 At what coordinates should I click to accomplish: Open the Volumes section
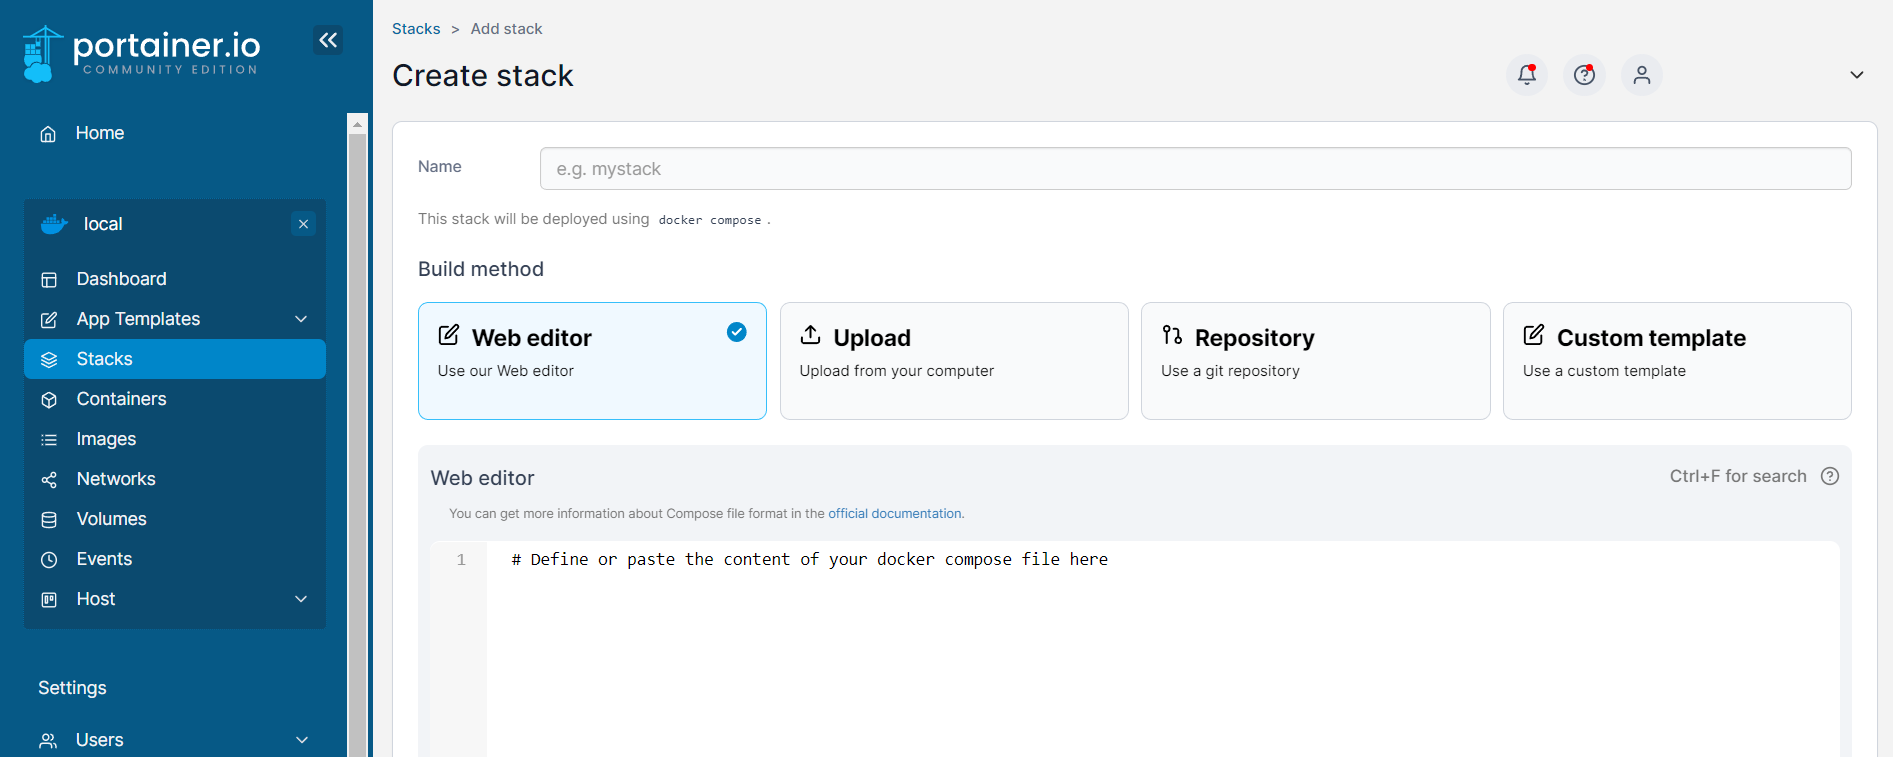point(111,518)
